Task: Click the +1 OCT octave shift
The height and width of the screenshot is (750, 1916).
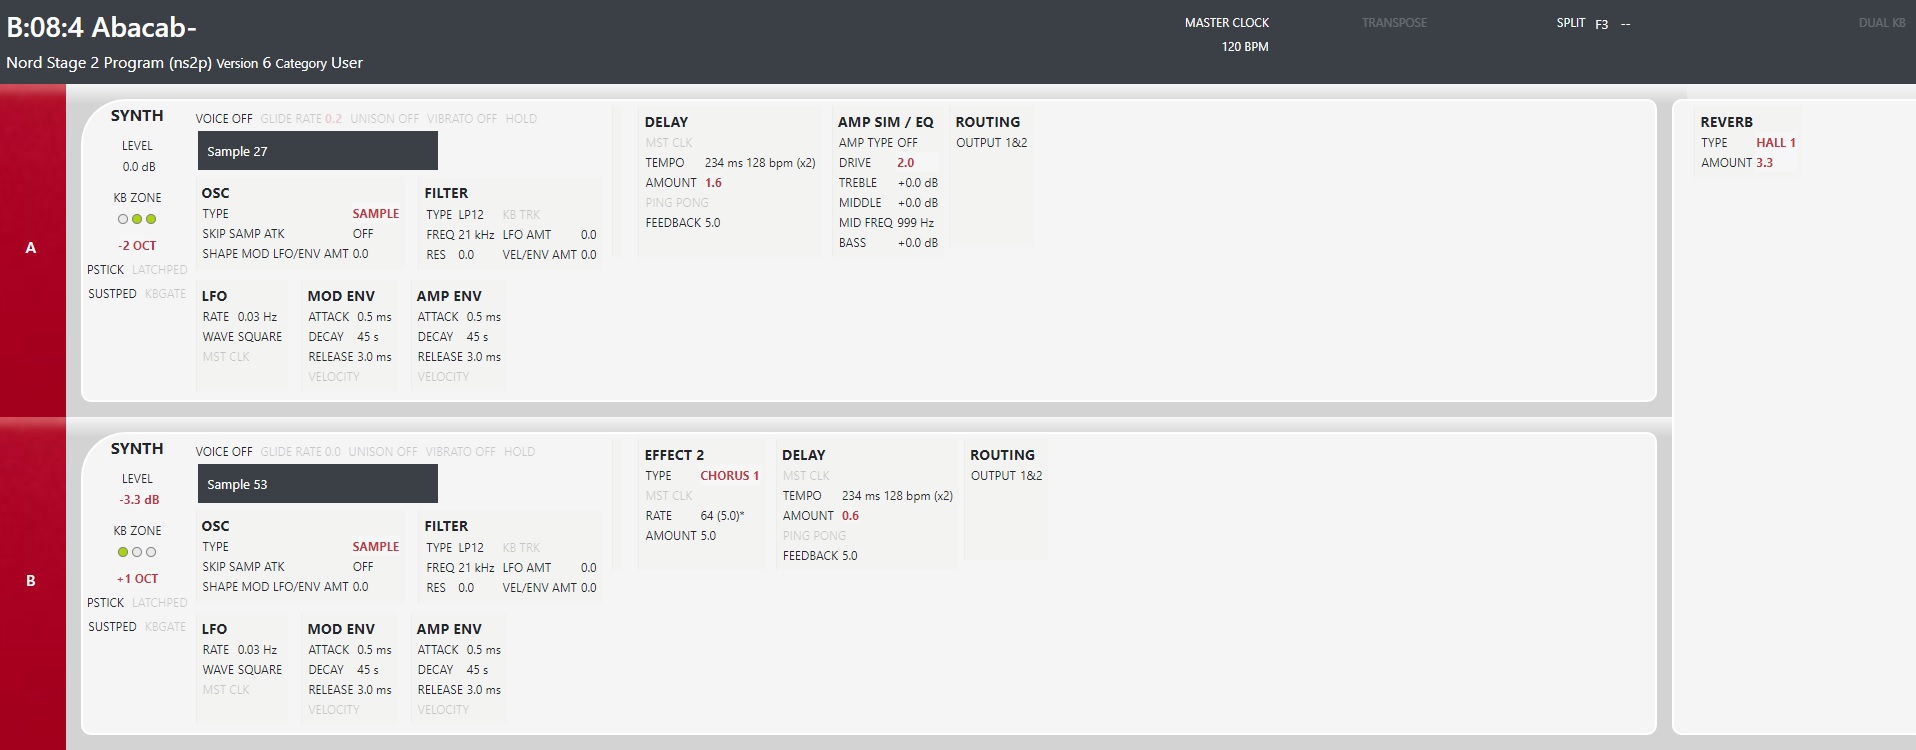Action: [137, 579]
